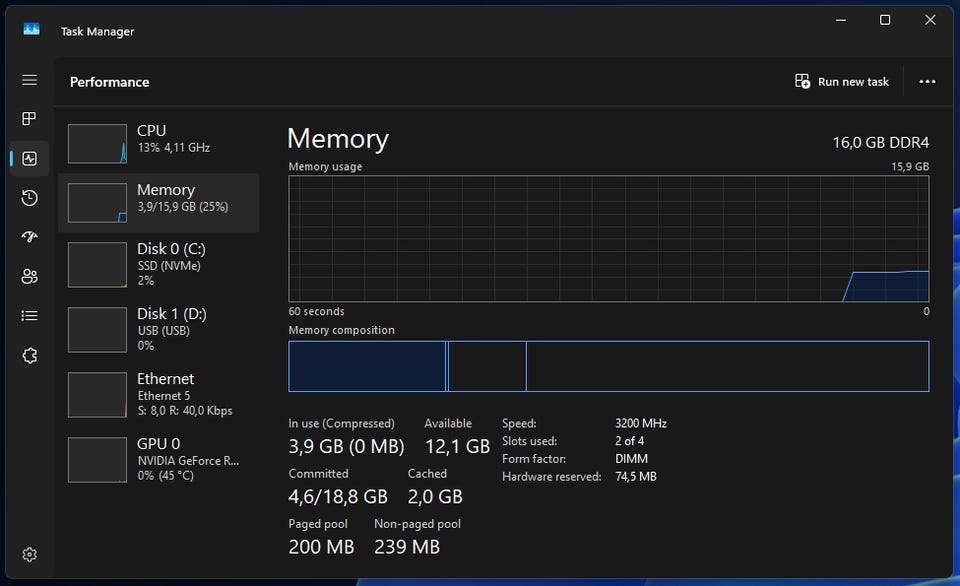The width and height of the screenshot is (960, 586).
Task: Select Disk 0 (C:) performance item
Action: [x=159, y=265]
